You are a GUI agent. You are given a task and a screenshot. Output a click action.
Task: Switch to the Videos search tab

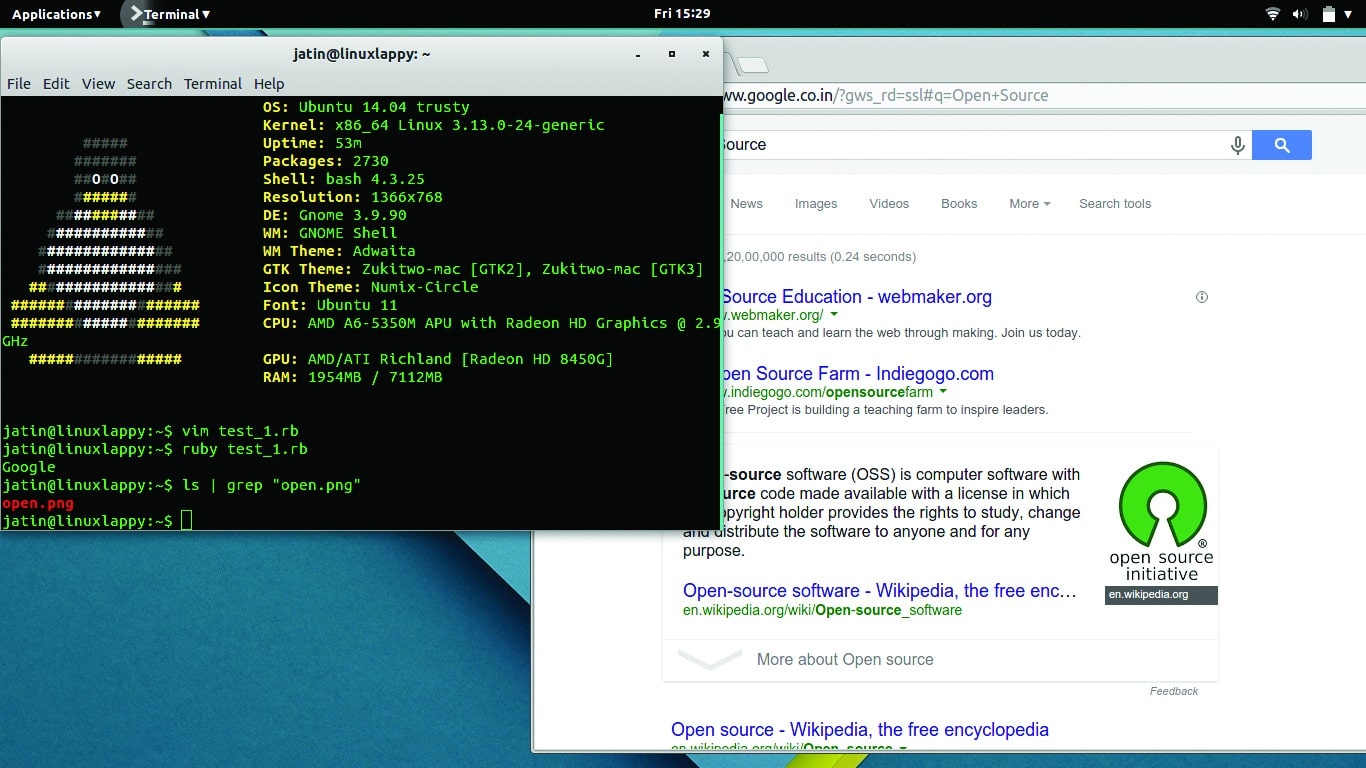[889, 204]
